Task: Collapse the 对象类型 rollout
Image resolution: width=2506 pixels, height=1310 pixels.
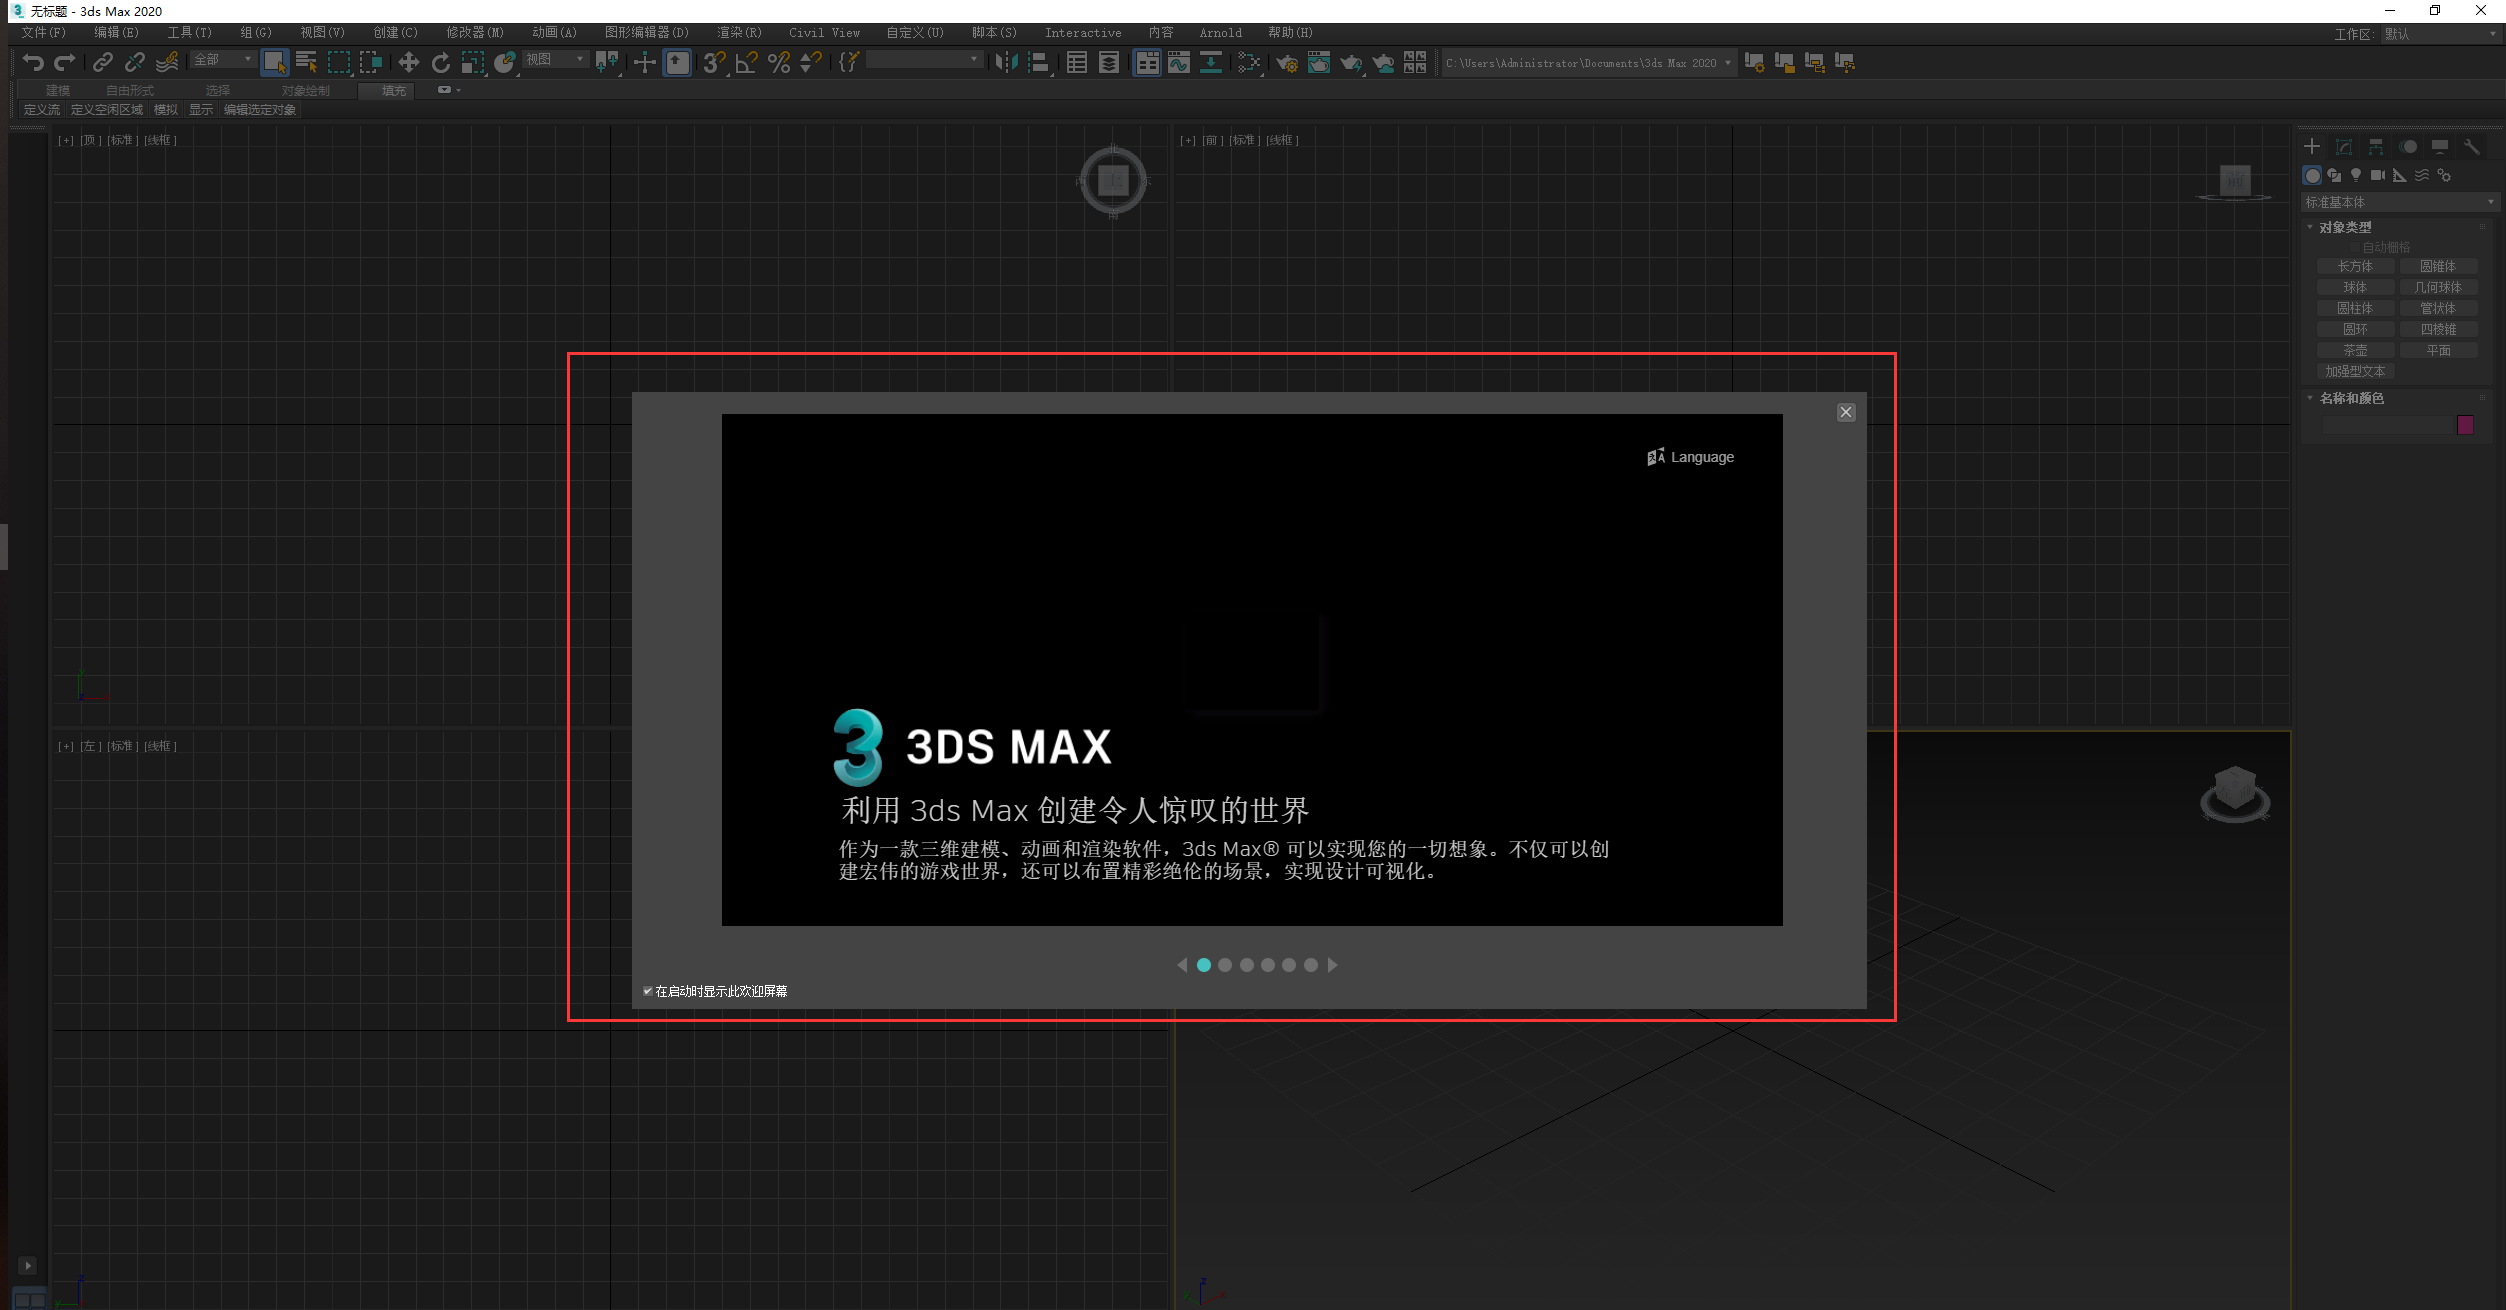Action: [2345, 227]
